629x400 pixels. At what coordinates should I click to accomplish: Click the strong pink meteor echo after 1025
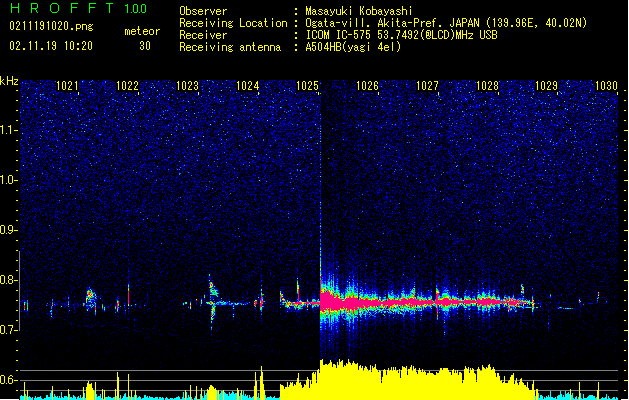click(x=425, y=302)
